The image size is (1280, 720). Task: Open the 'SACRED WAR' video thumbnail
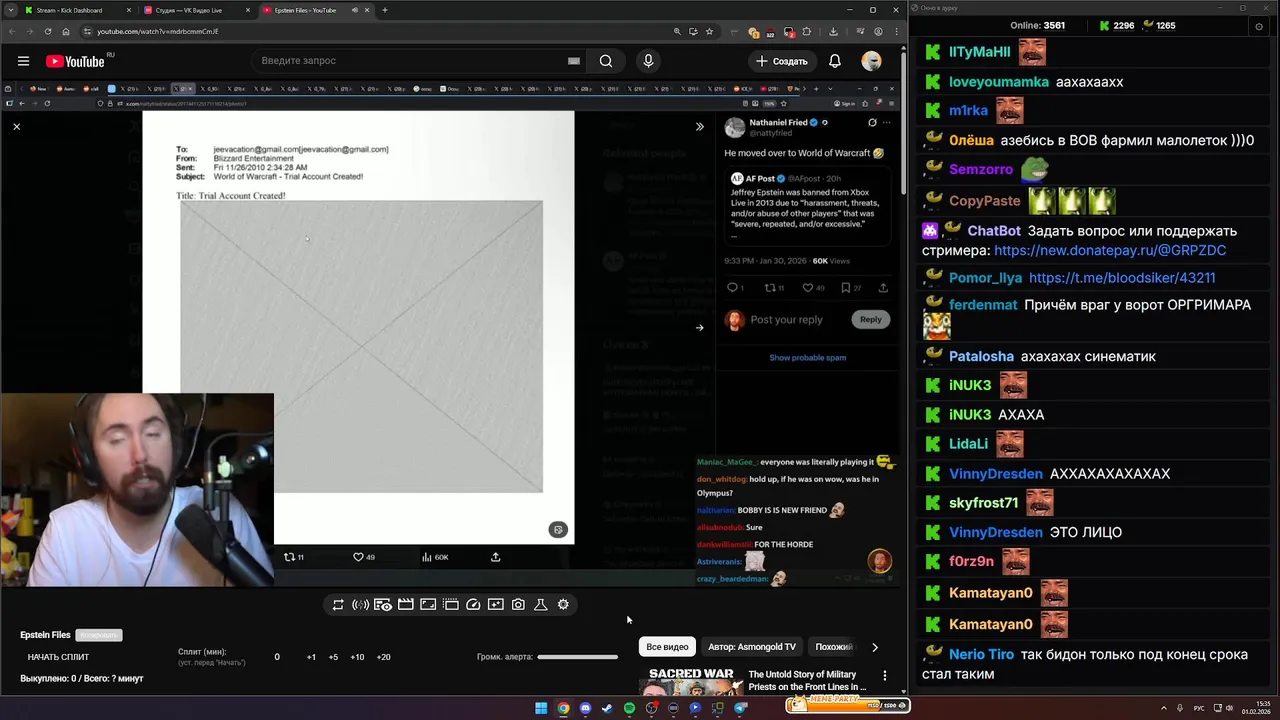tap(690, 681)
